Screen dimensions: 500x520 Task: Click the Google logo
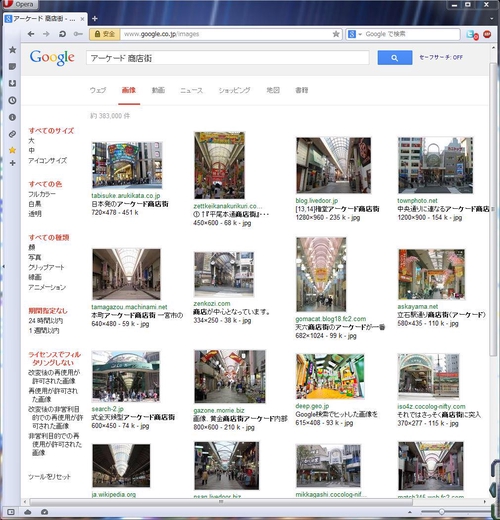[x=52, y=58]
